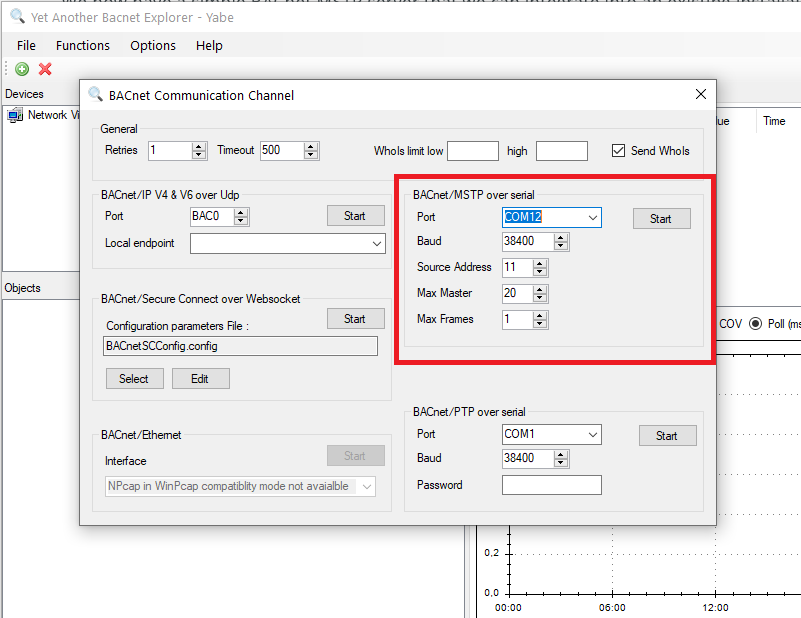Click the Select configuration file button
Viewport: 801px width, 618px height.
pos(135,378)
